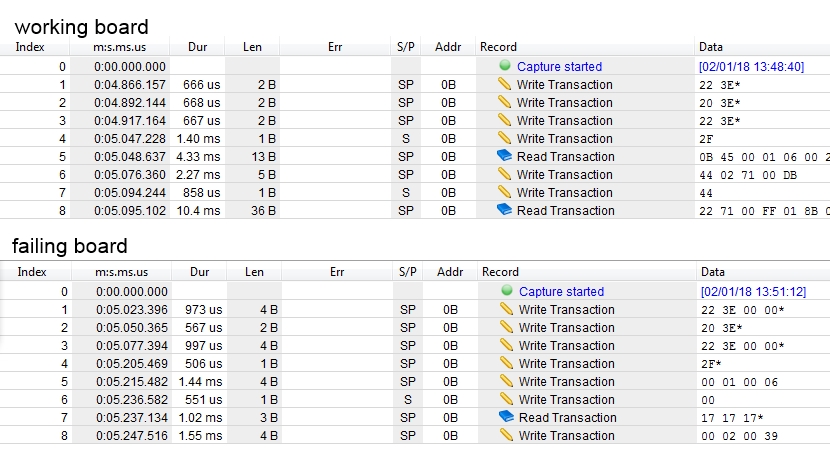Screen dimensions: 830x452
Task: Click working board date [02/01/18 13:48:40]
Action: click(752, 67)
